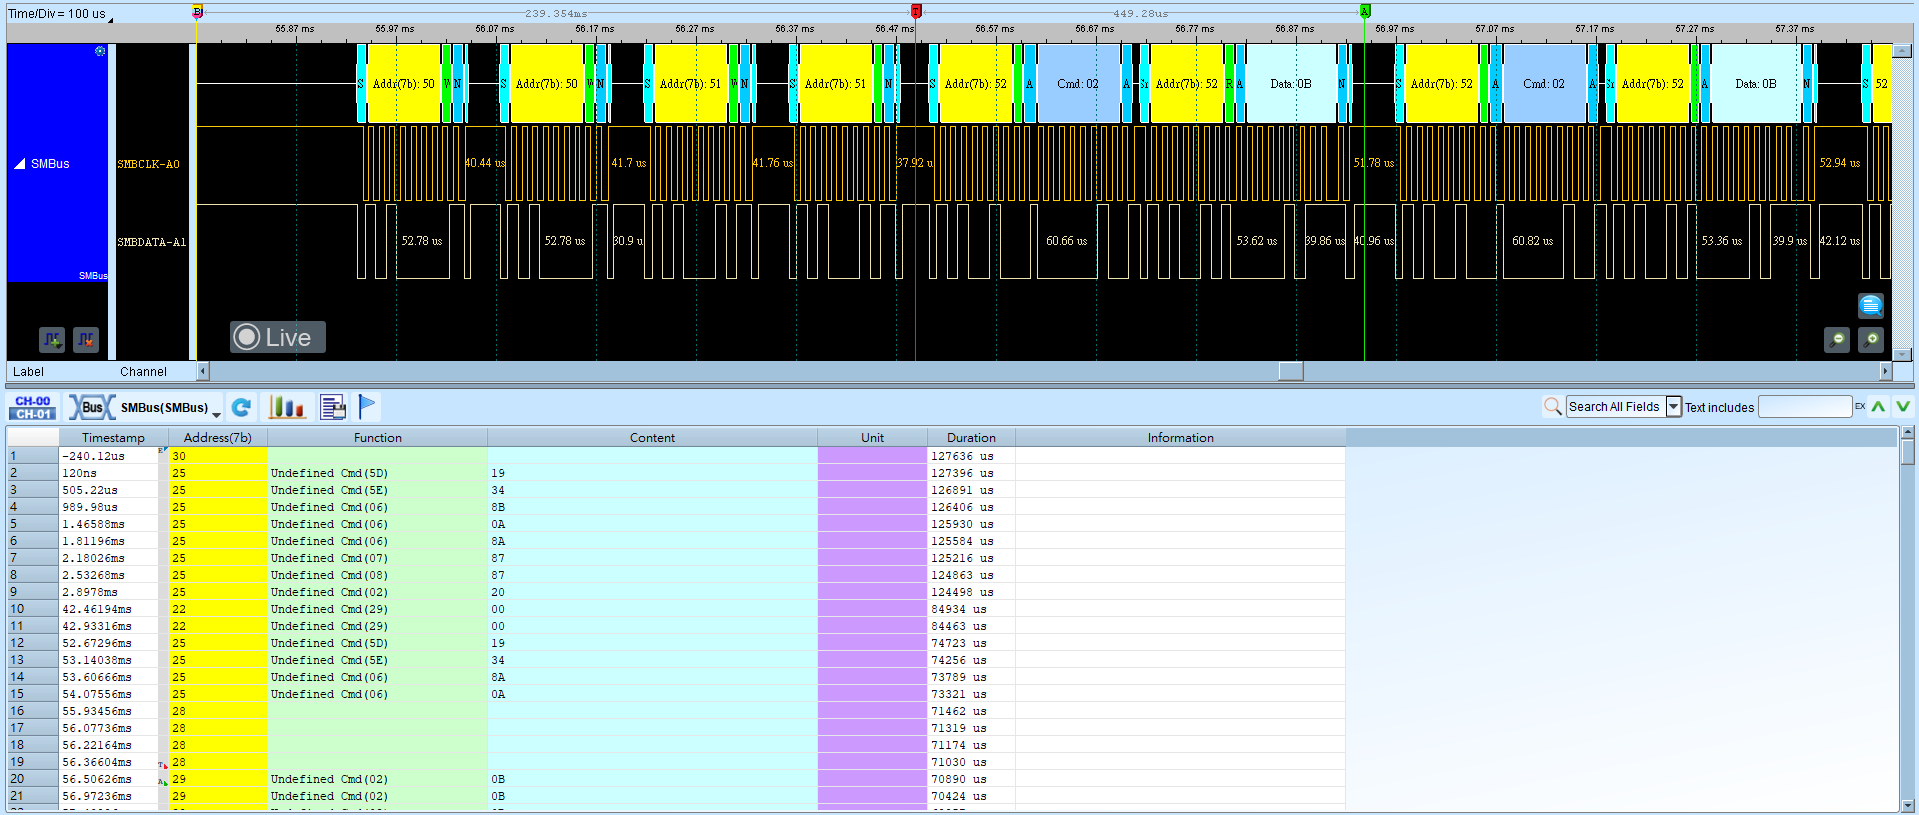Jump to next search match arrow
Image resolution: width=1919 pixels, height=815 pixels.
click(x=1902, y=406)
